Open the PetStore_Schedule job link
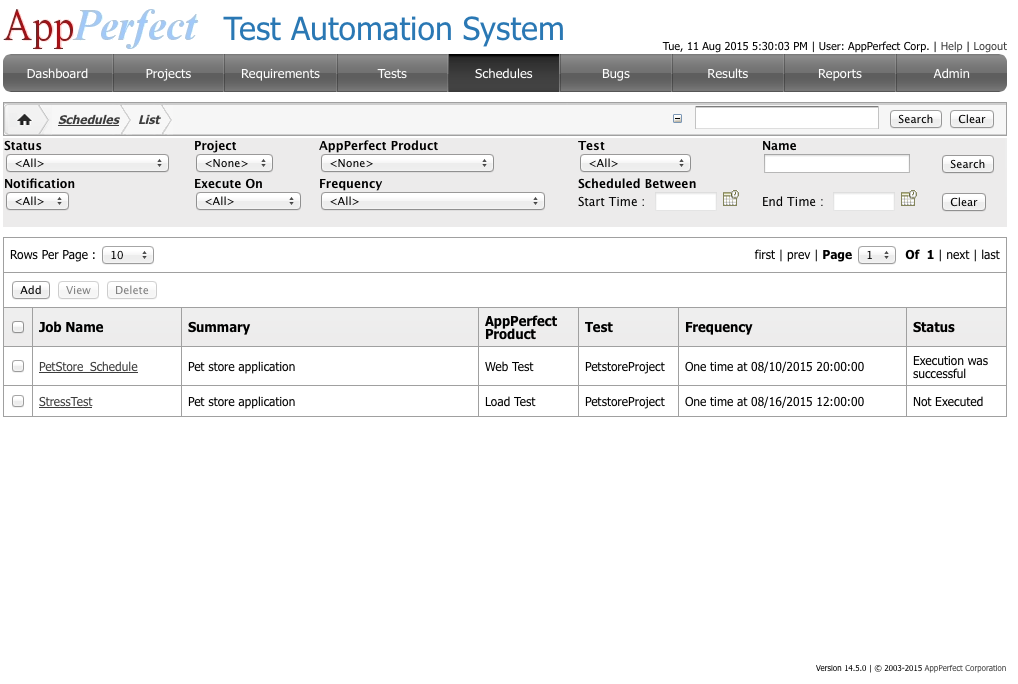Screen dimensions: 1018x684 88,367
